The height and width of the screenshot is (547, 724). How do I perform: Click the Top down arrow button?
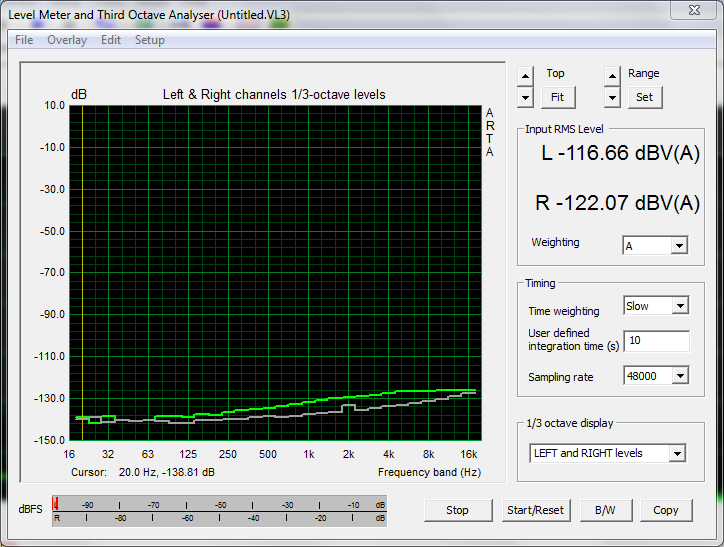525,97
